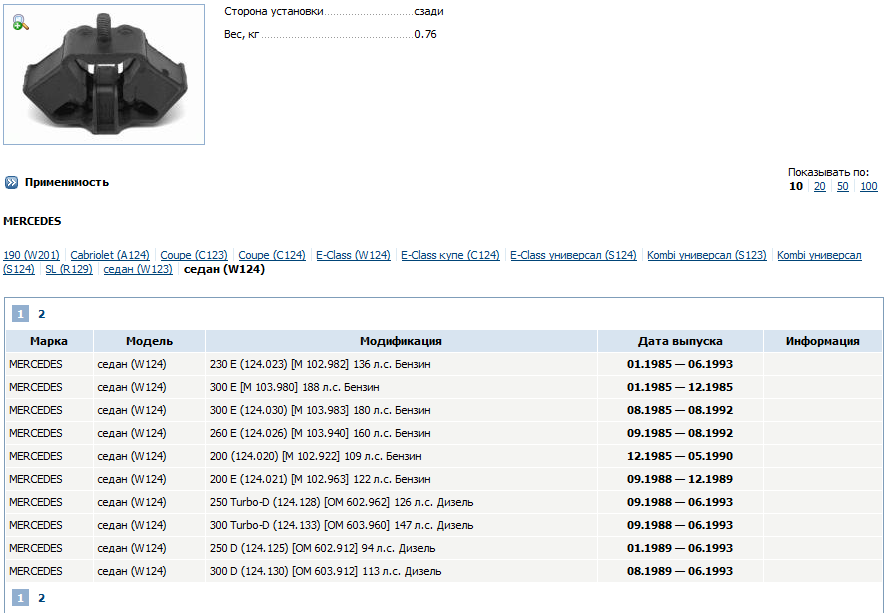
Task: Select the 300 Turbo-D (124.133) row
Action: (x=444, y=525)
